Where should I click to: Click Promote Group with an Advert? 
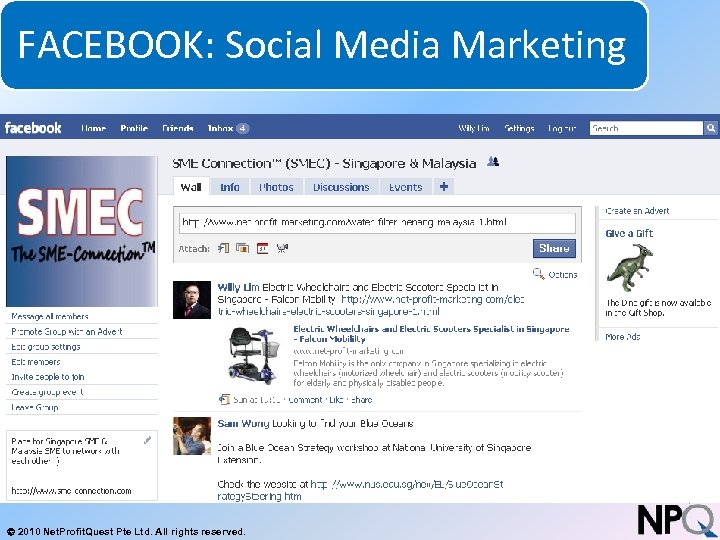(67, 332)
